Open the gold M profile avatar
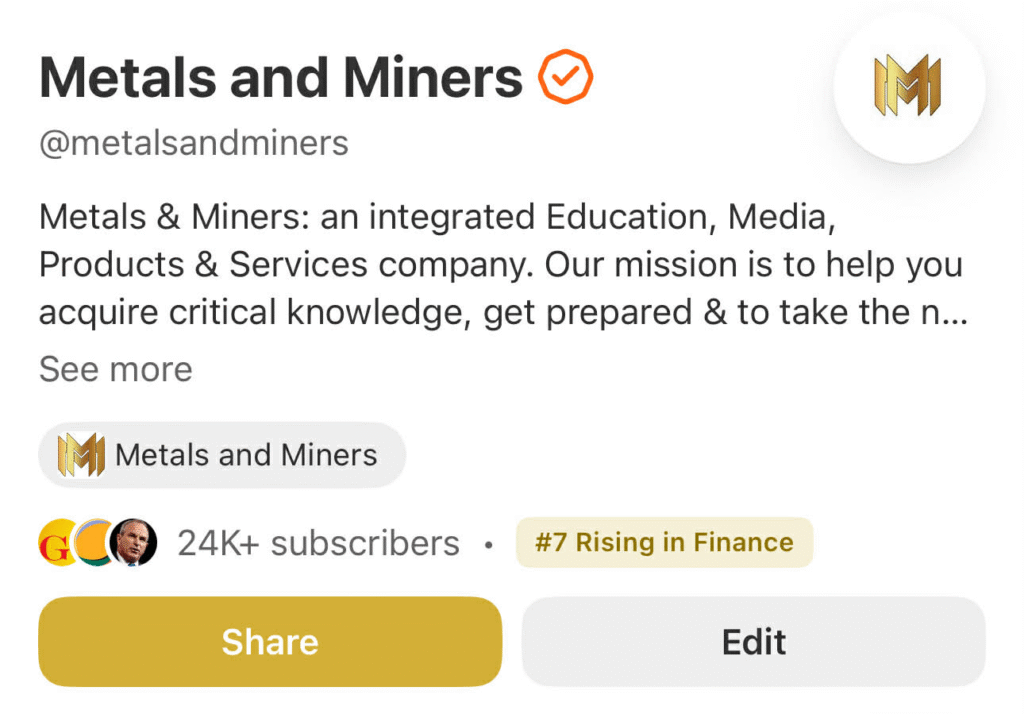Screen dimensions: 1024x714 pos(909,86)
